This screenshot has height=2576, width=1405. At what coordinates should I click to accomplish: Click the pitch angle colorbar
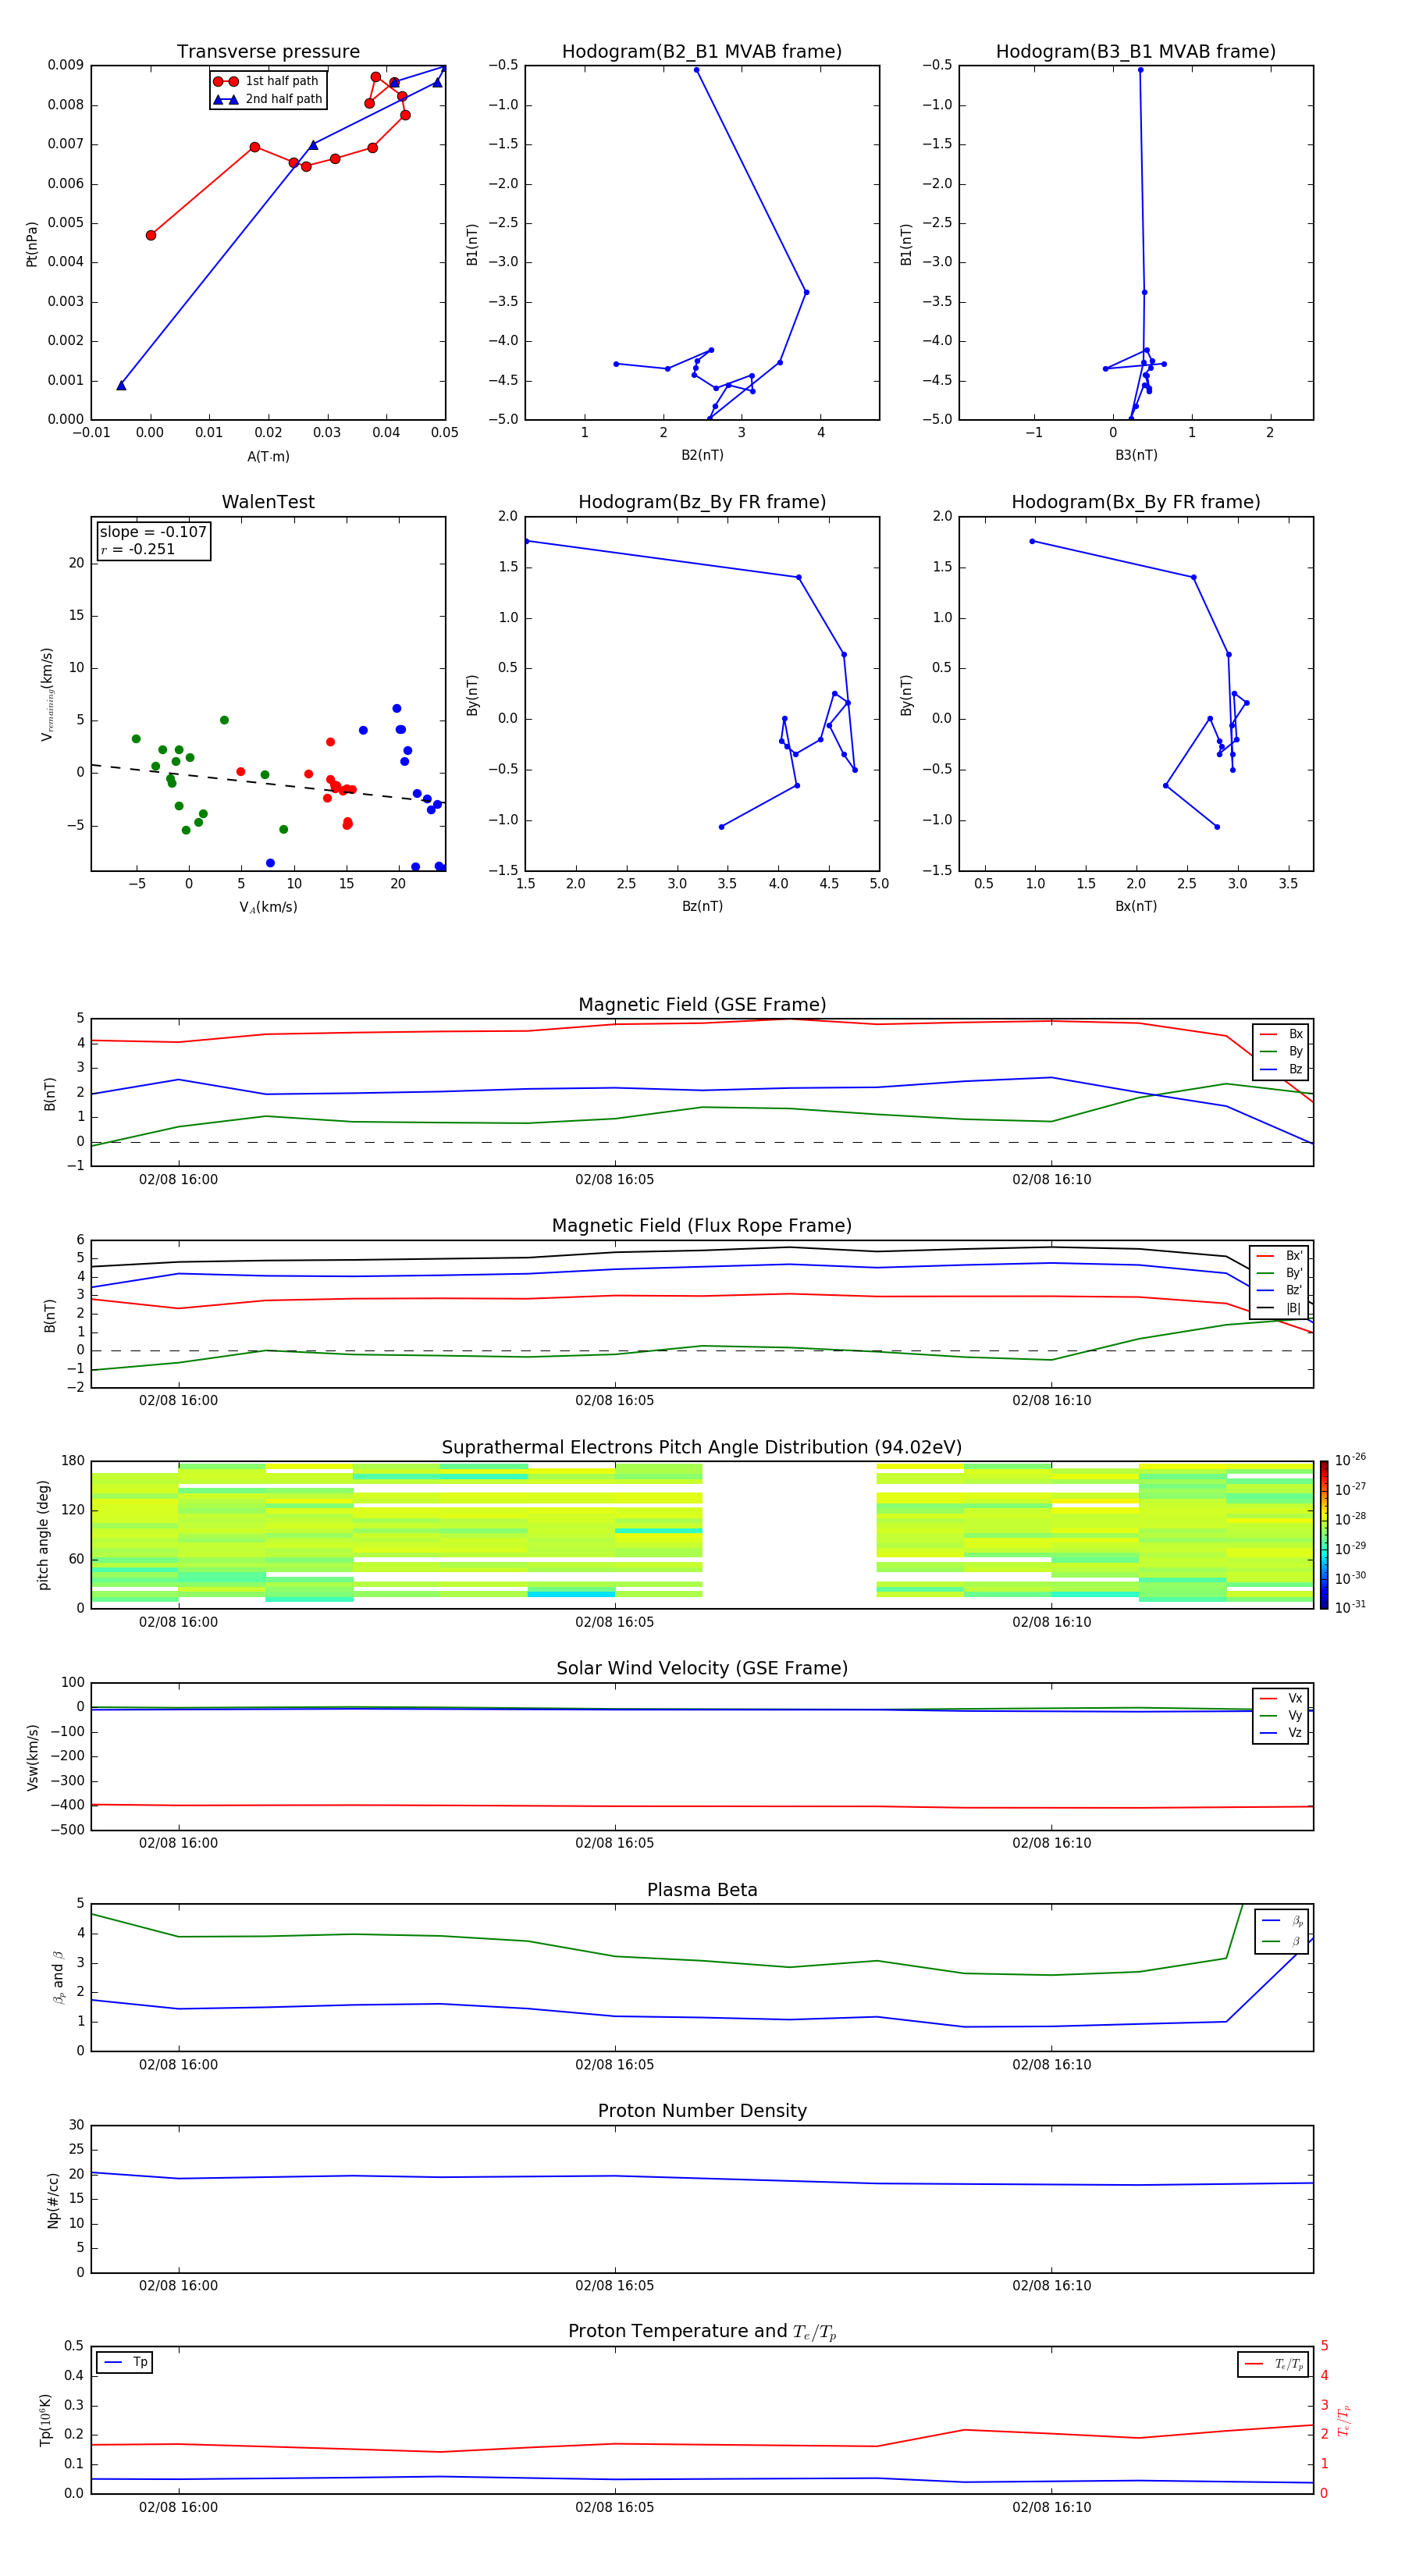(1324, 1535)
